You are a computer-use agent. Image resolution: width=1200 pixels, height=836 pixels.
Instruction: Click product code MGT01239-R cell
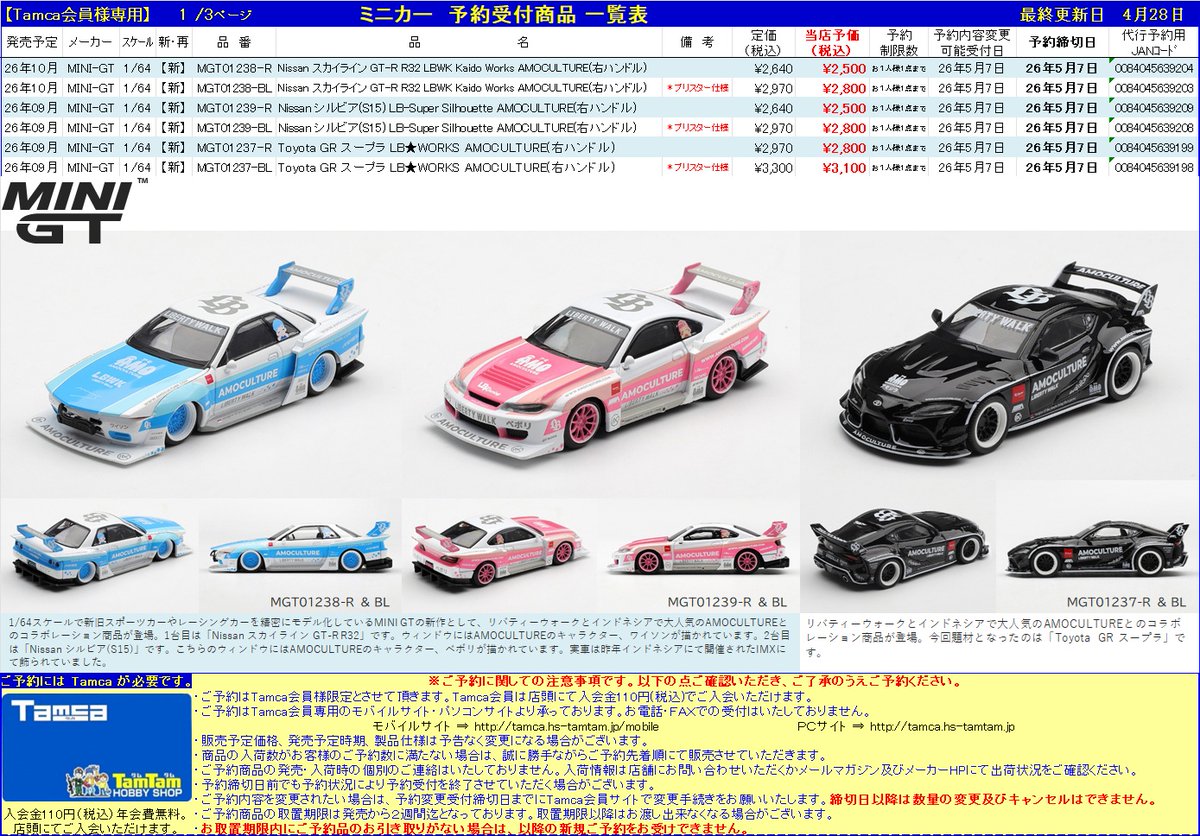[234, 108]
